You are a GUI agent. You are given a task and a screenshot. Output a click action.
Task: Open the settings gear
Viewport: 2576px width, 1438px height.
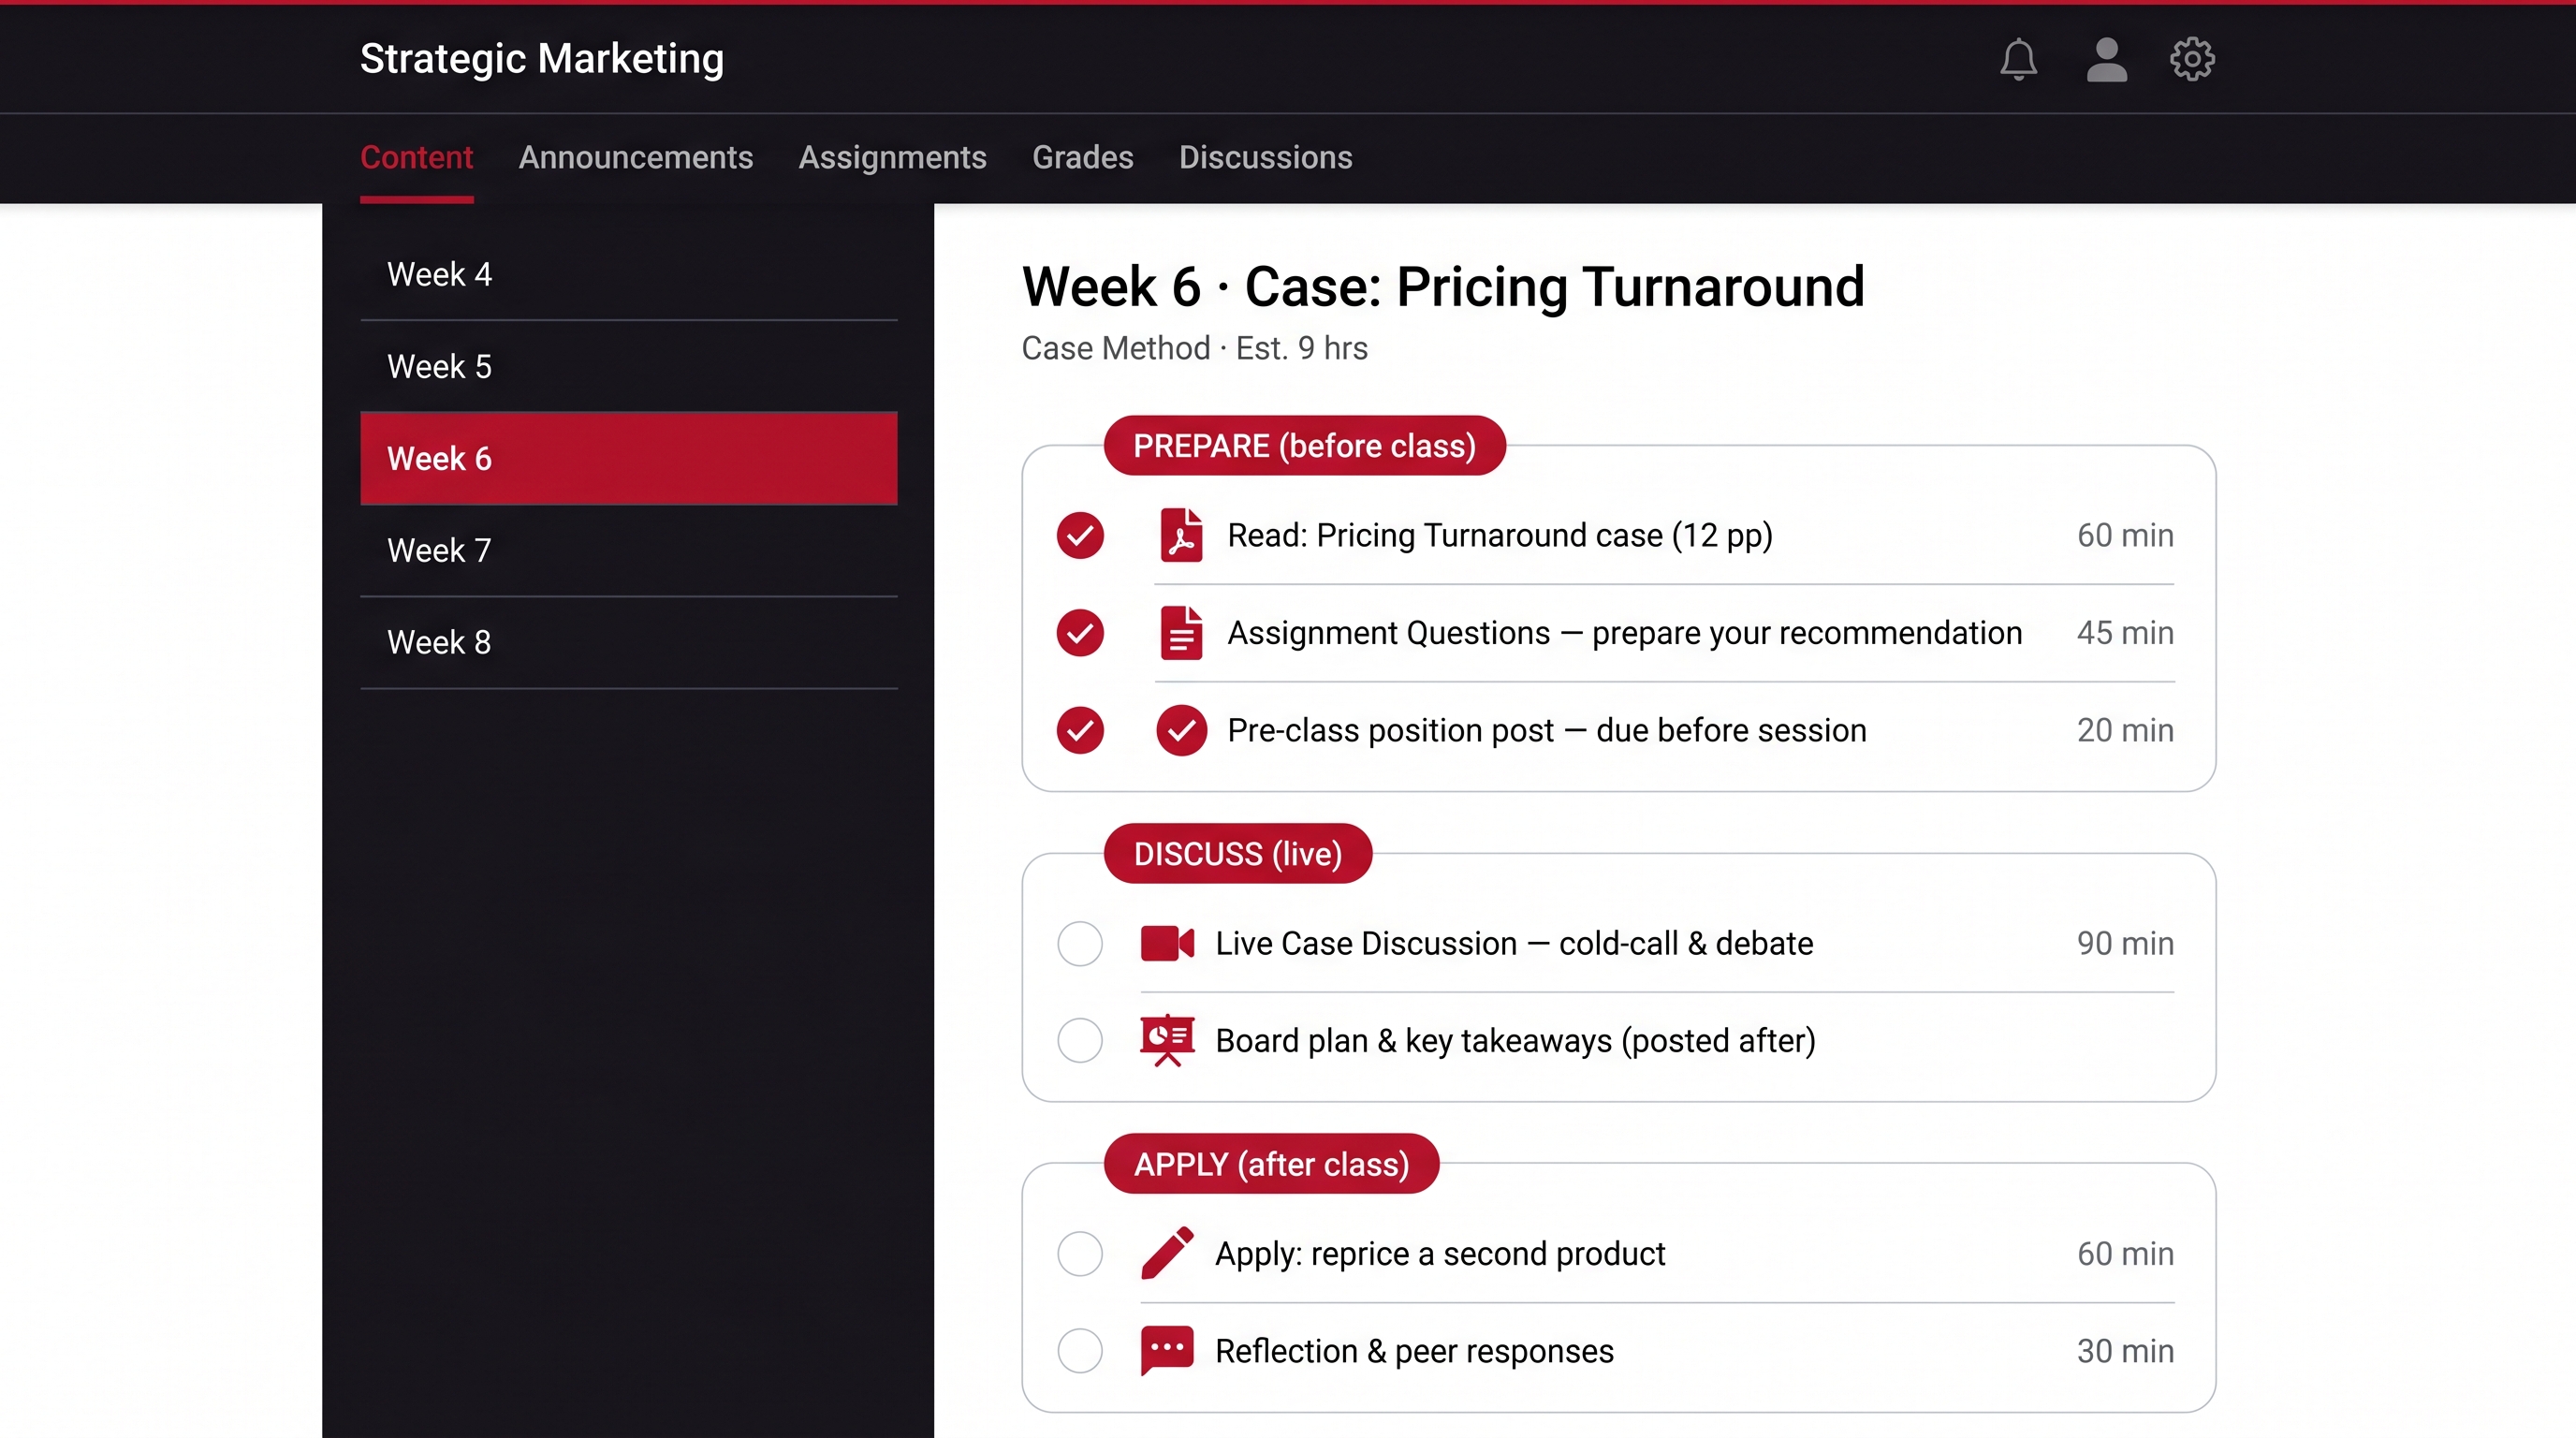(x=2192, y=59)
